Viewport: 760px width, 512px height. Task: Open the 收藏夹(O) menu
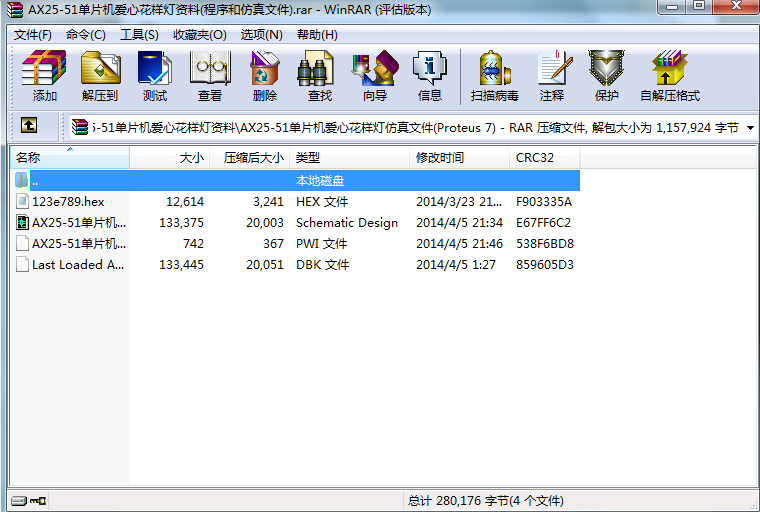[200, 35]
